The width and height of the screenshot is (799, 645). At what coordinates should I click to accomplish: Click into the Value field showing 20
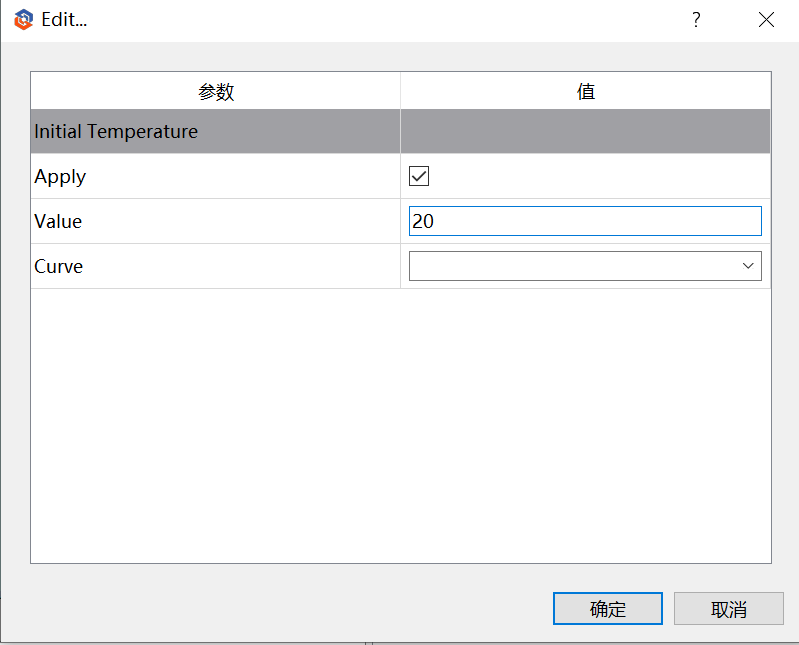click(x=585, y=221)
